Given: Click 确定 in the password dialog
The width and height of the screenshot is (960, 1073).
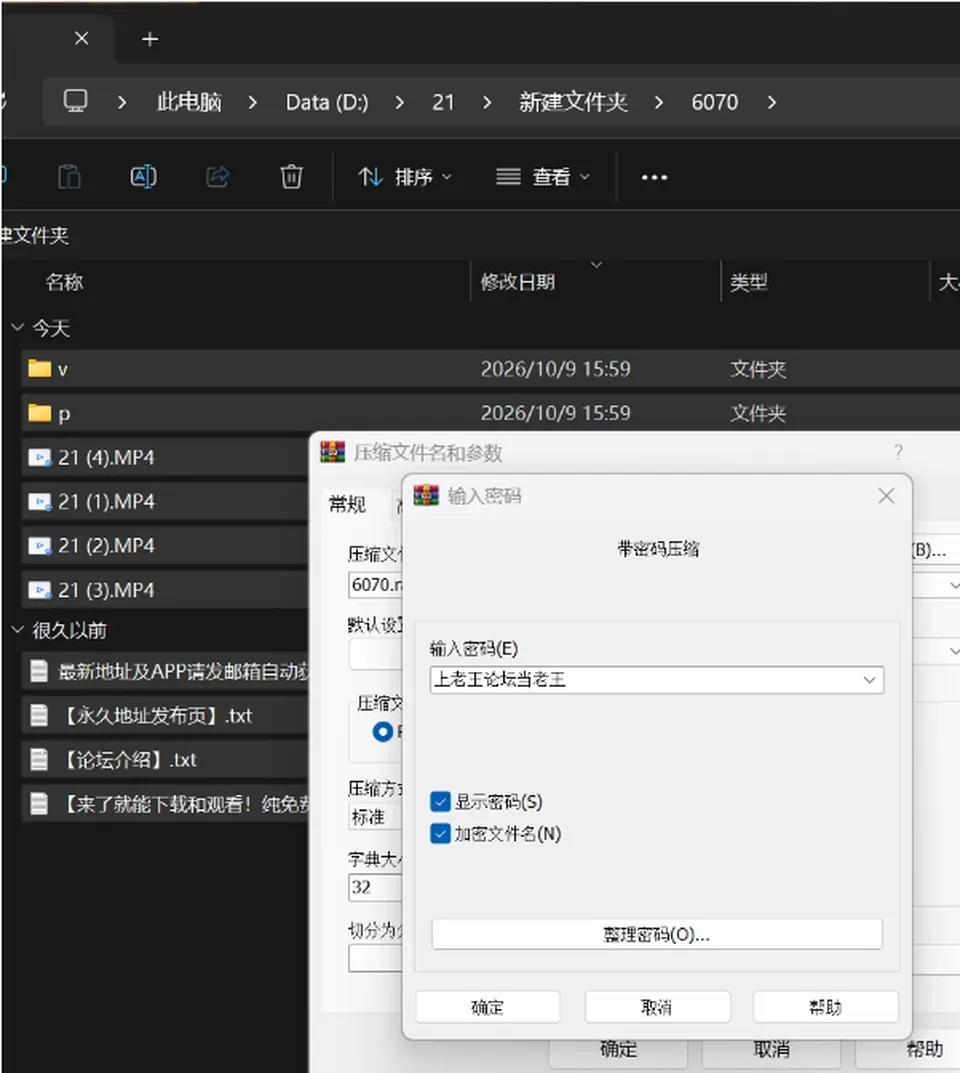Looking at the screenshot, I should tap(488, 1007).
